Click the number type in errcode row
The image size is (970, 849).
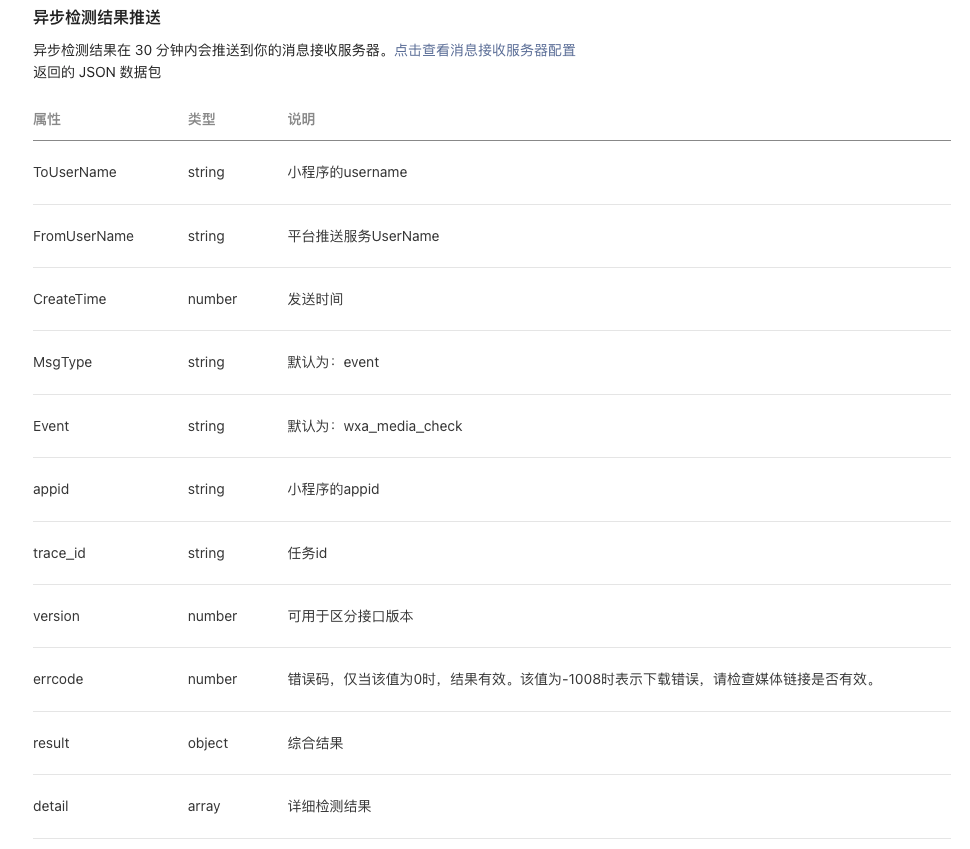pyautogui.click(x=212, y=679)
